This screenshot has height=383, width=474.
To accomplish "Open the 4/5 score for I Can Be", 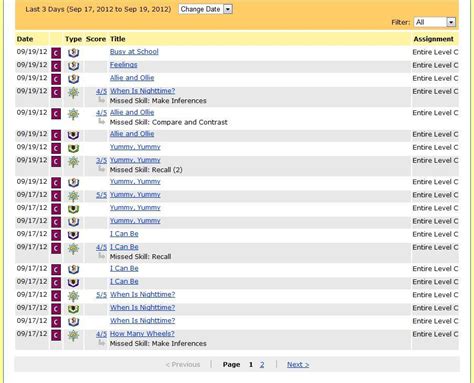I will [x=101, y=247].
